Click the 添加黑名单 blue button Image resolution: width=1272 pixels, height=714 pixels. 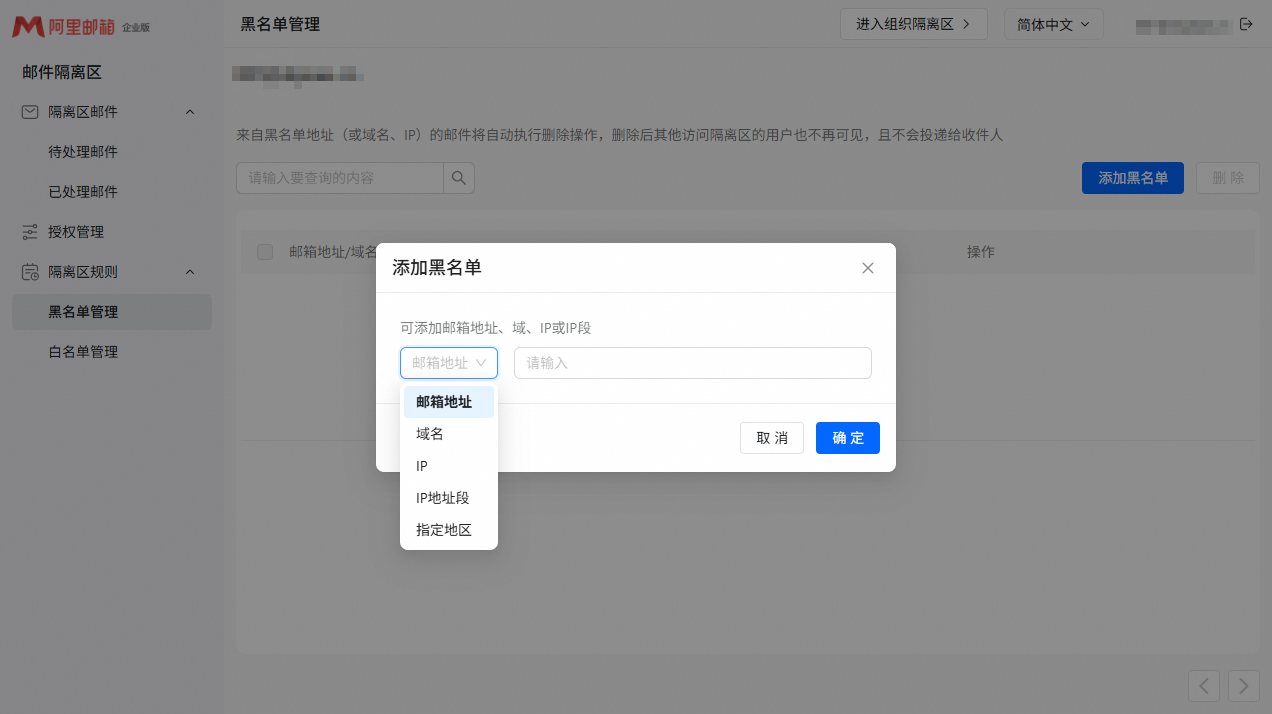(1133, 178)
